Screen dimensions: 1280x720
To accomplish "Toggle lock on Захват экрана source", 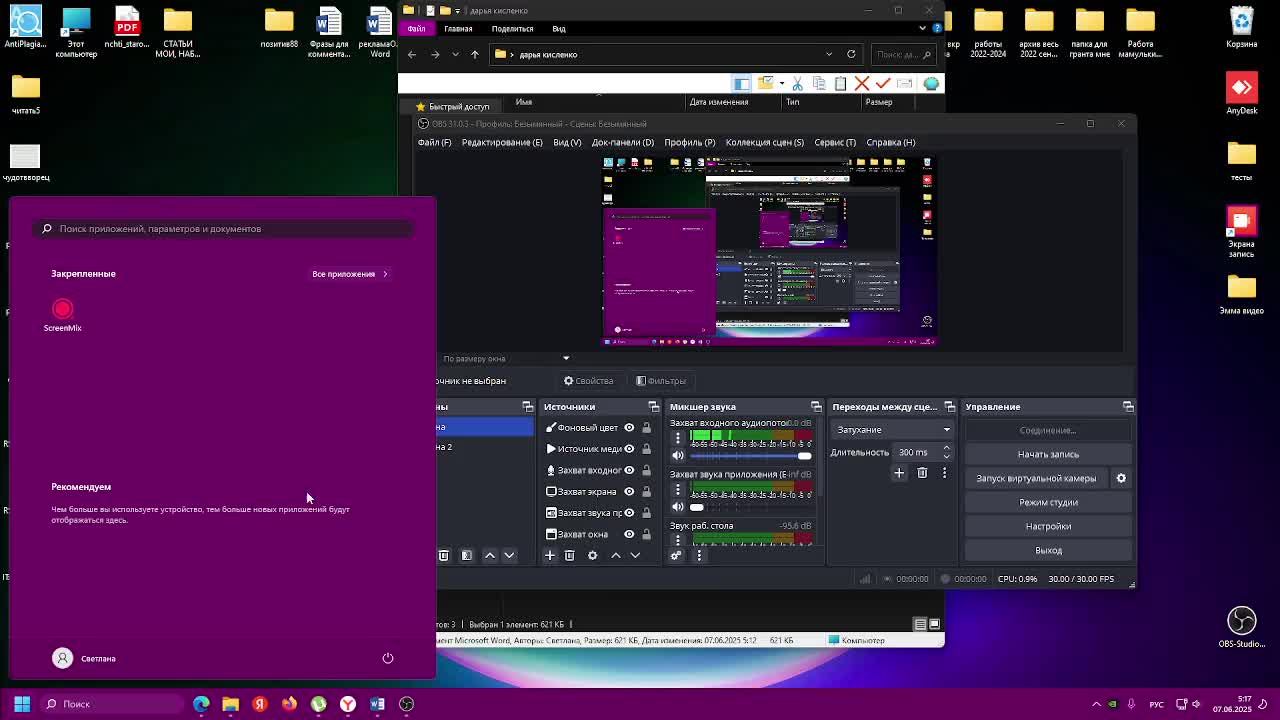I will click(646, 491).
